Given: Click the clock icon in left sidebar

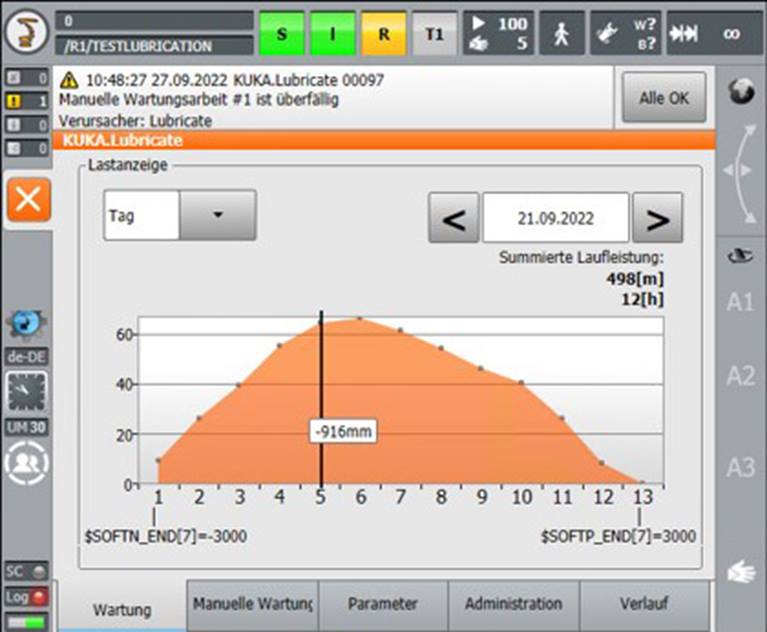Looking at the screenshot, I should 26,391.
